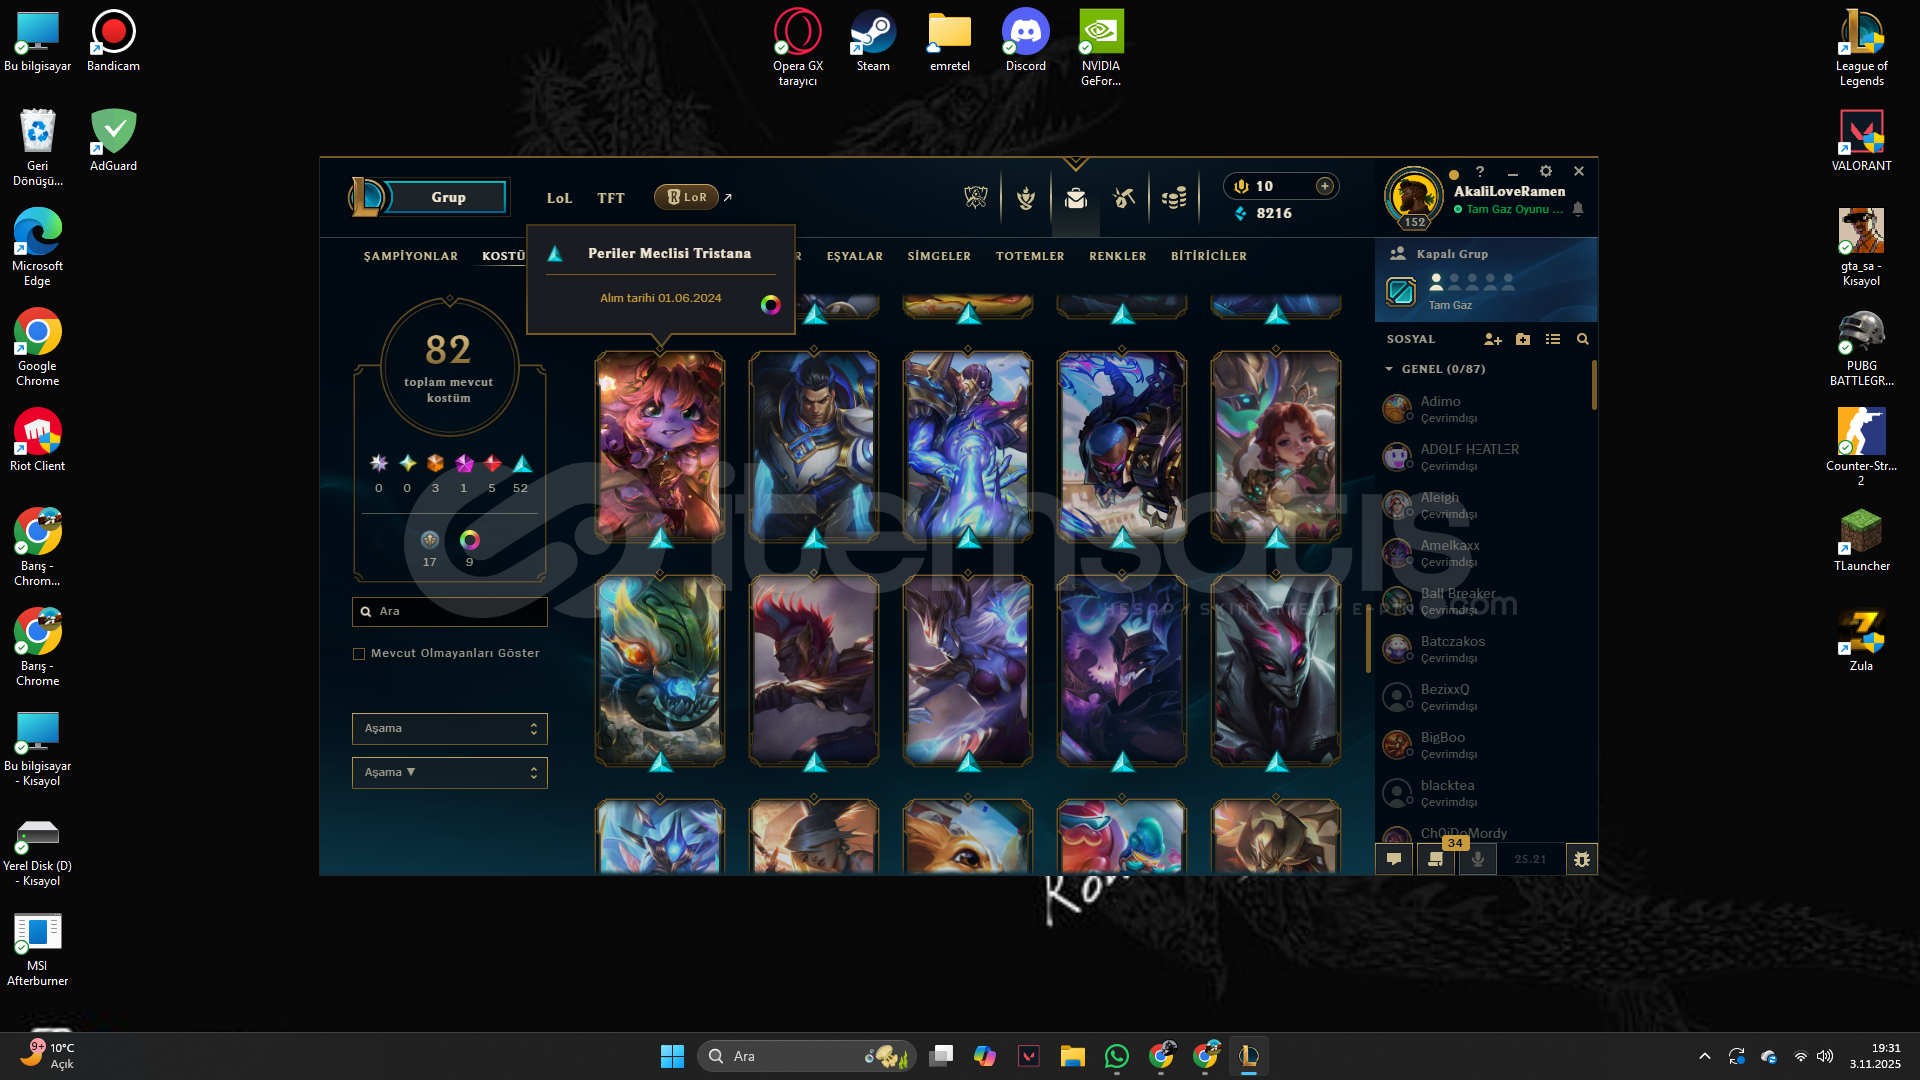Open the Loot hammer icon

1124,198
